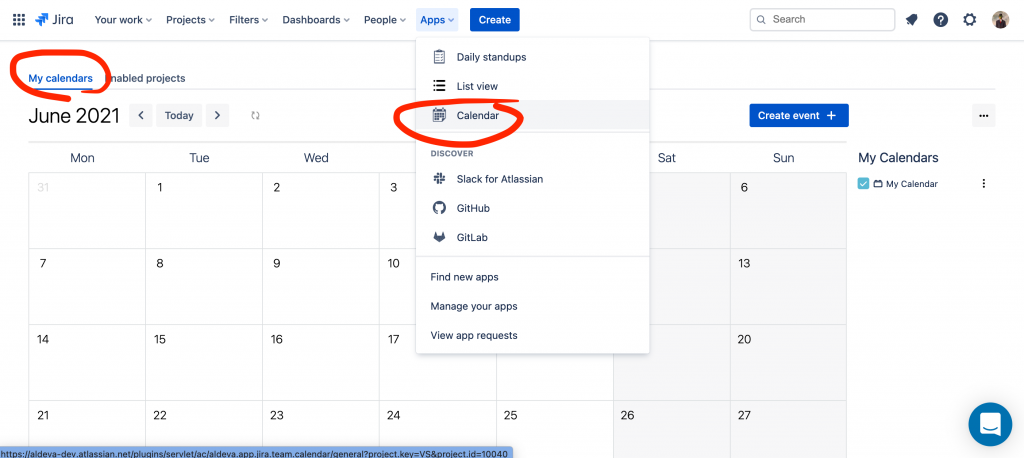Jump to Today in calendar
Image resolution: width=1024 pixels, height=458 pixels.
coord(179,116)
